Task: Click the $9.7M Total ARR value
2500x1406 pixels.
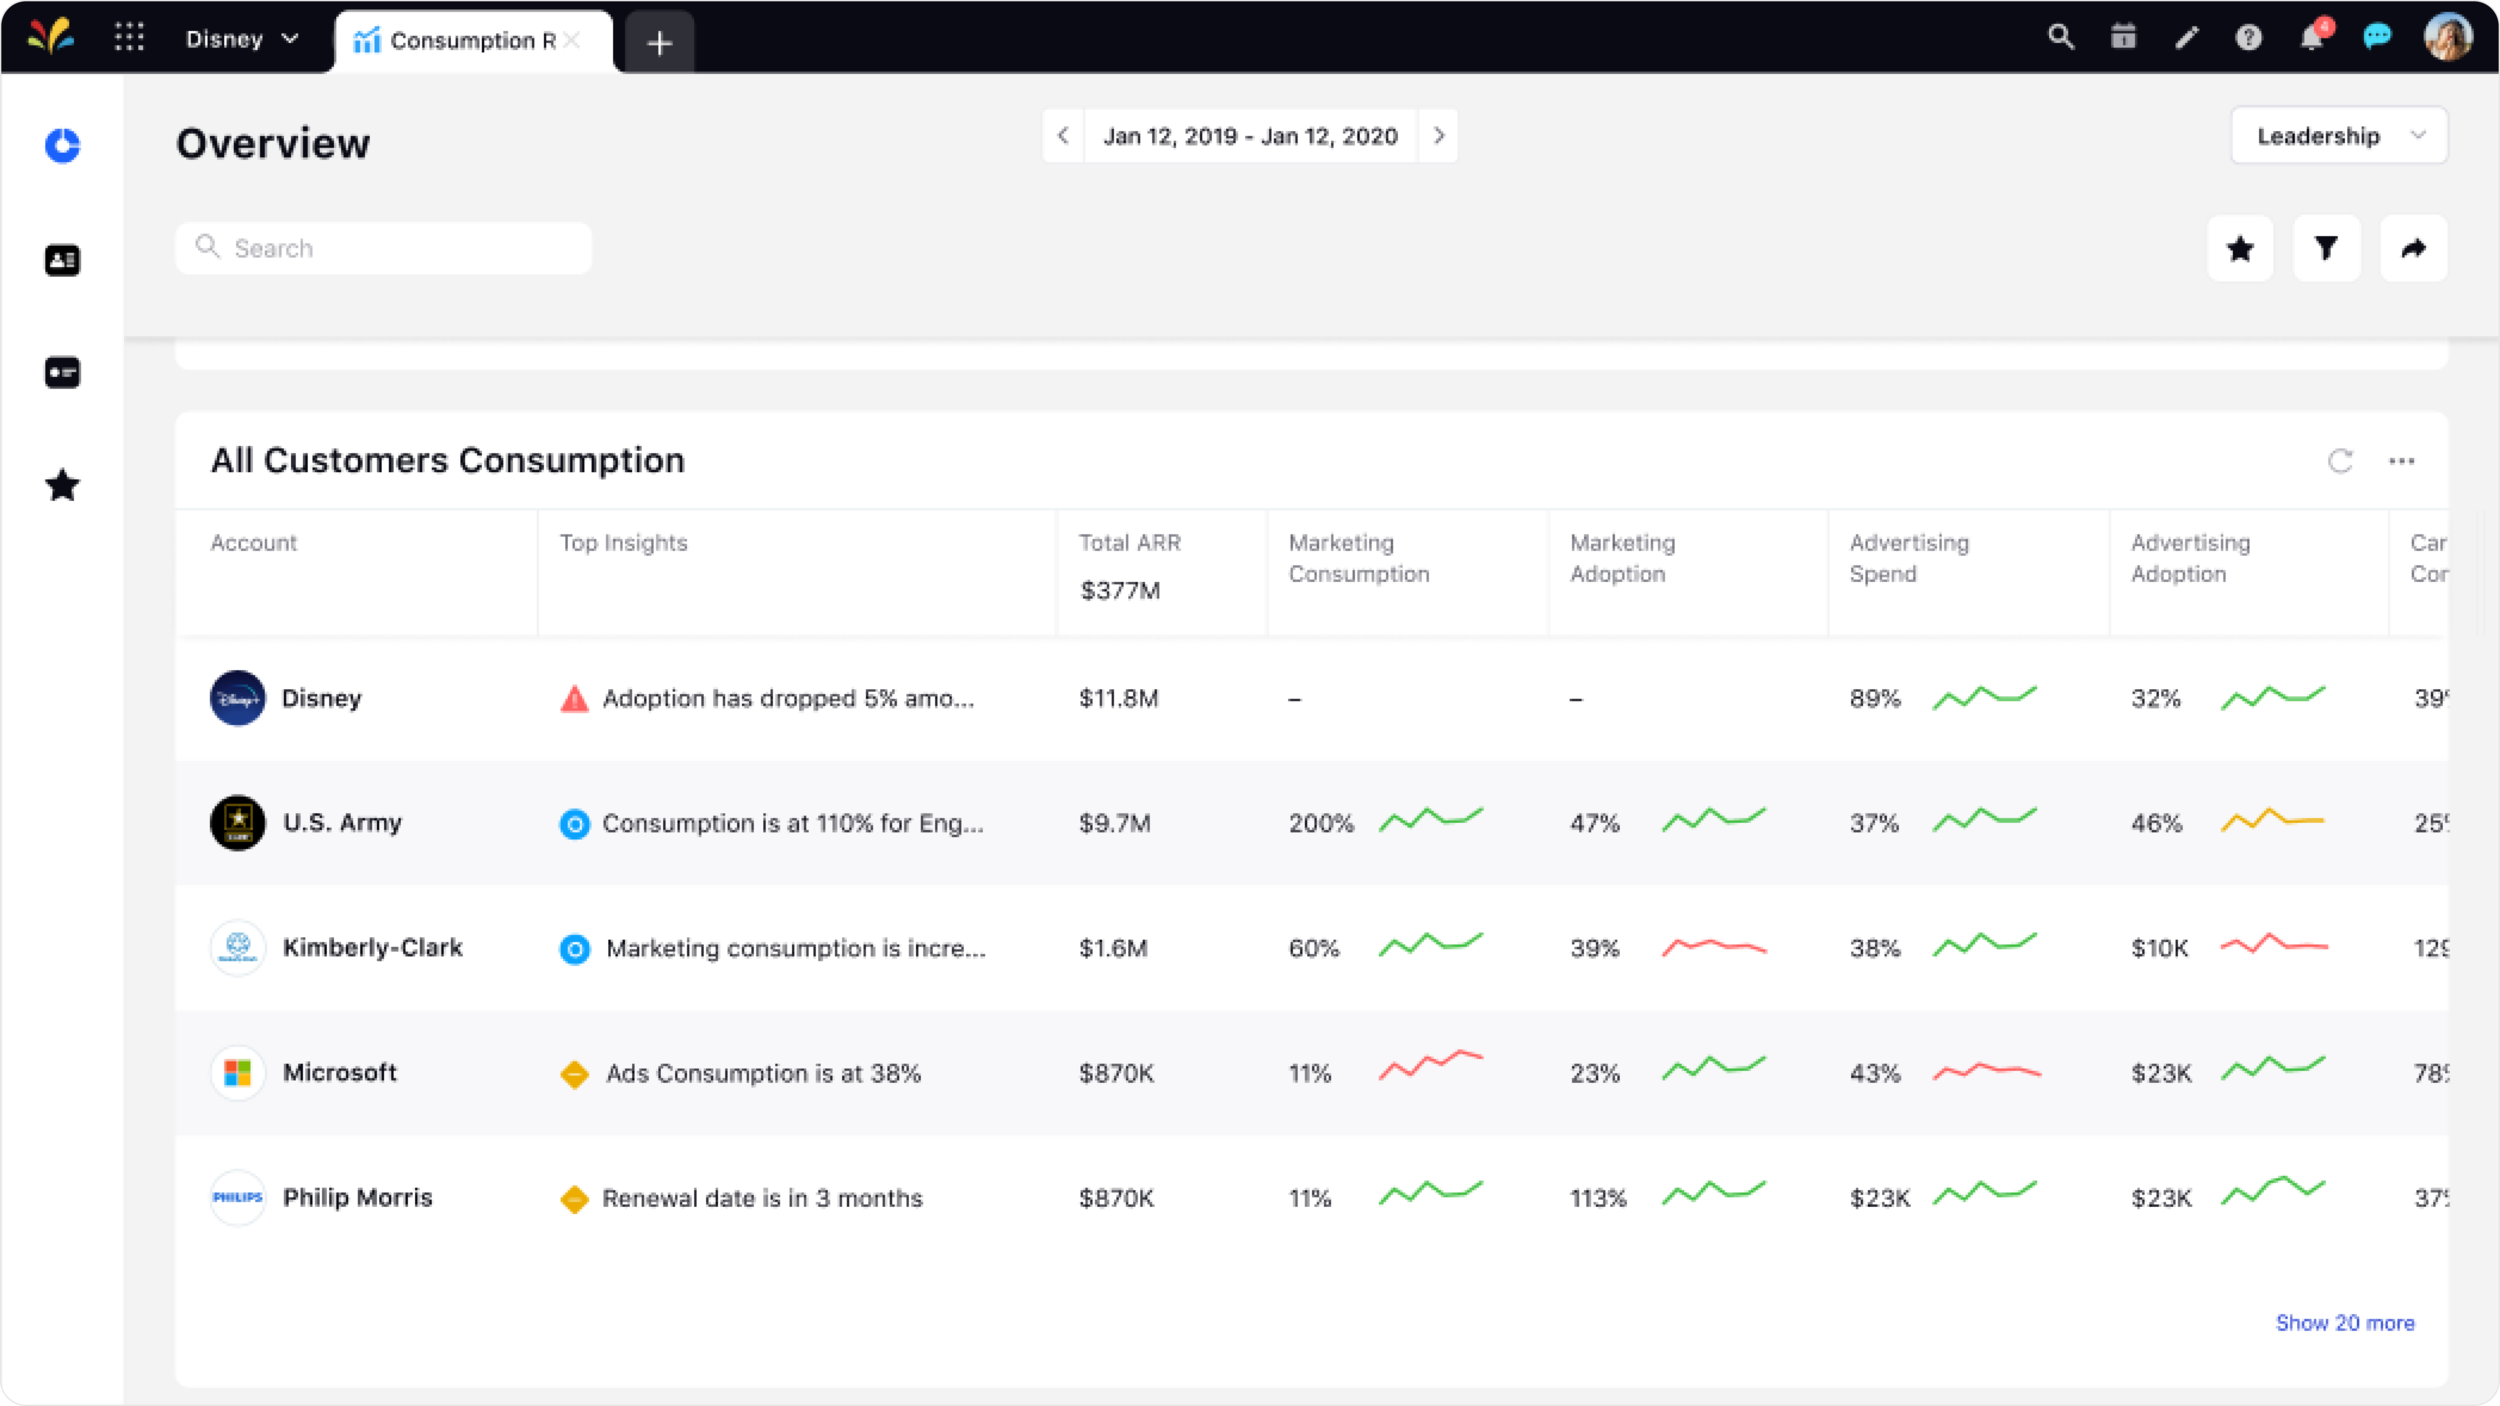Action: 1114,824
